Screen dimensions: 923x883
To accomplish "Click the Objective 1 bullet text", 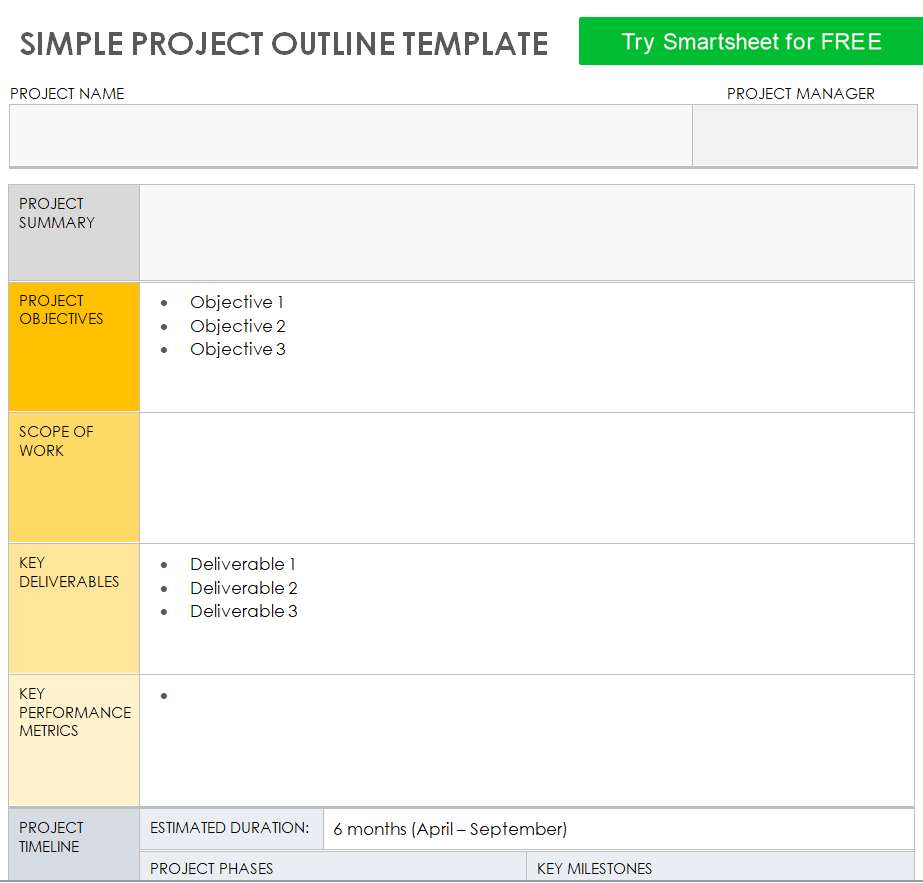I will (x=237, y=302).
